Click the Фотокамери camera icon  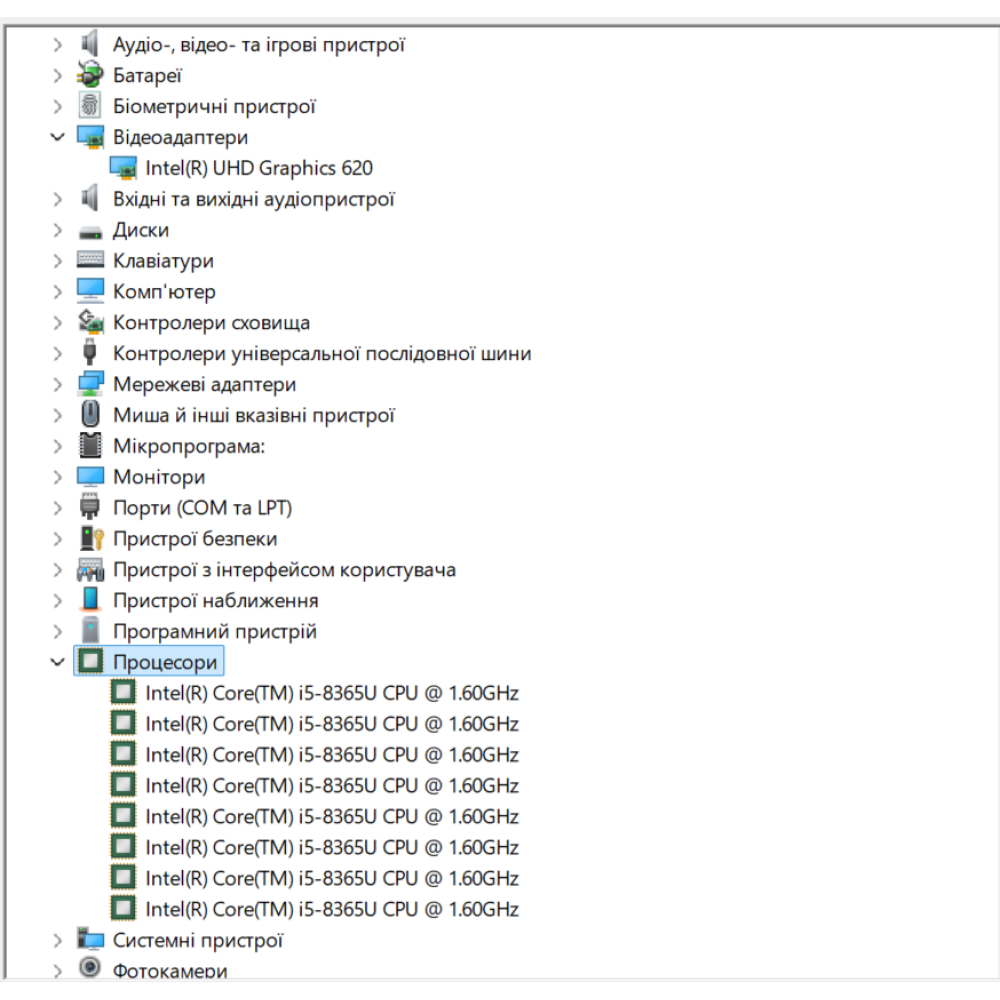tap(90, 969)
